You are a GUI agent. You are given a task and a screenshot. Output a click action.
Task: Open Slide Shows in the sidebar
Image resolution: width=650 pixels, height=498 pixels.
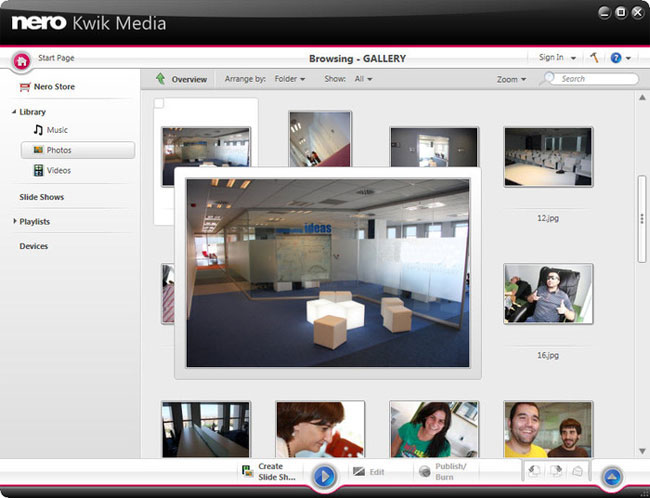click(x=42, y=197)
